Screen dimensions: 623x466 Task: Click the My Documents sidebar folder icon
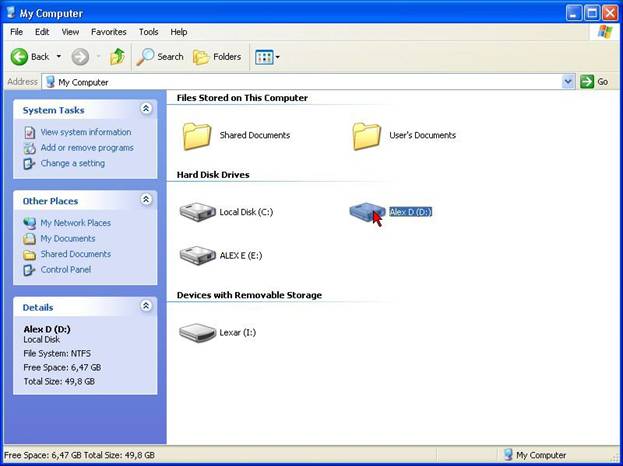(x=29, y=239)
